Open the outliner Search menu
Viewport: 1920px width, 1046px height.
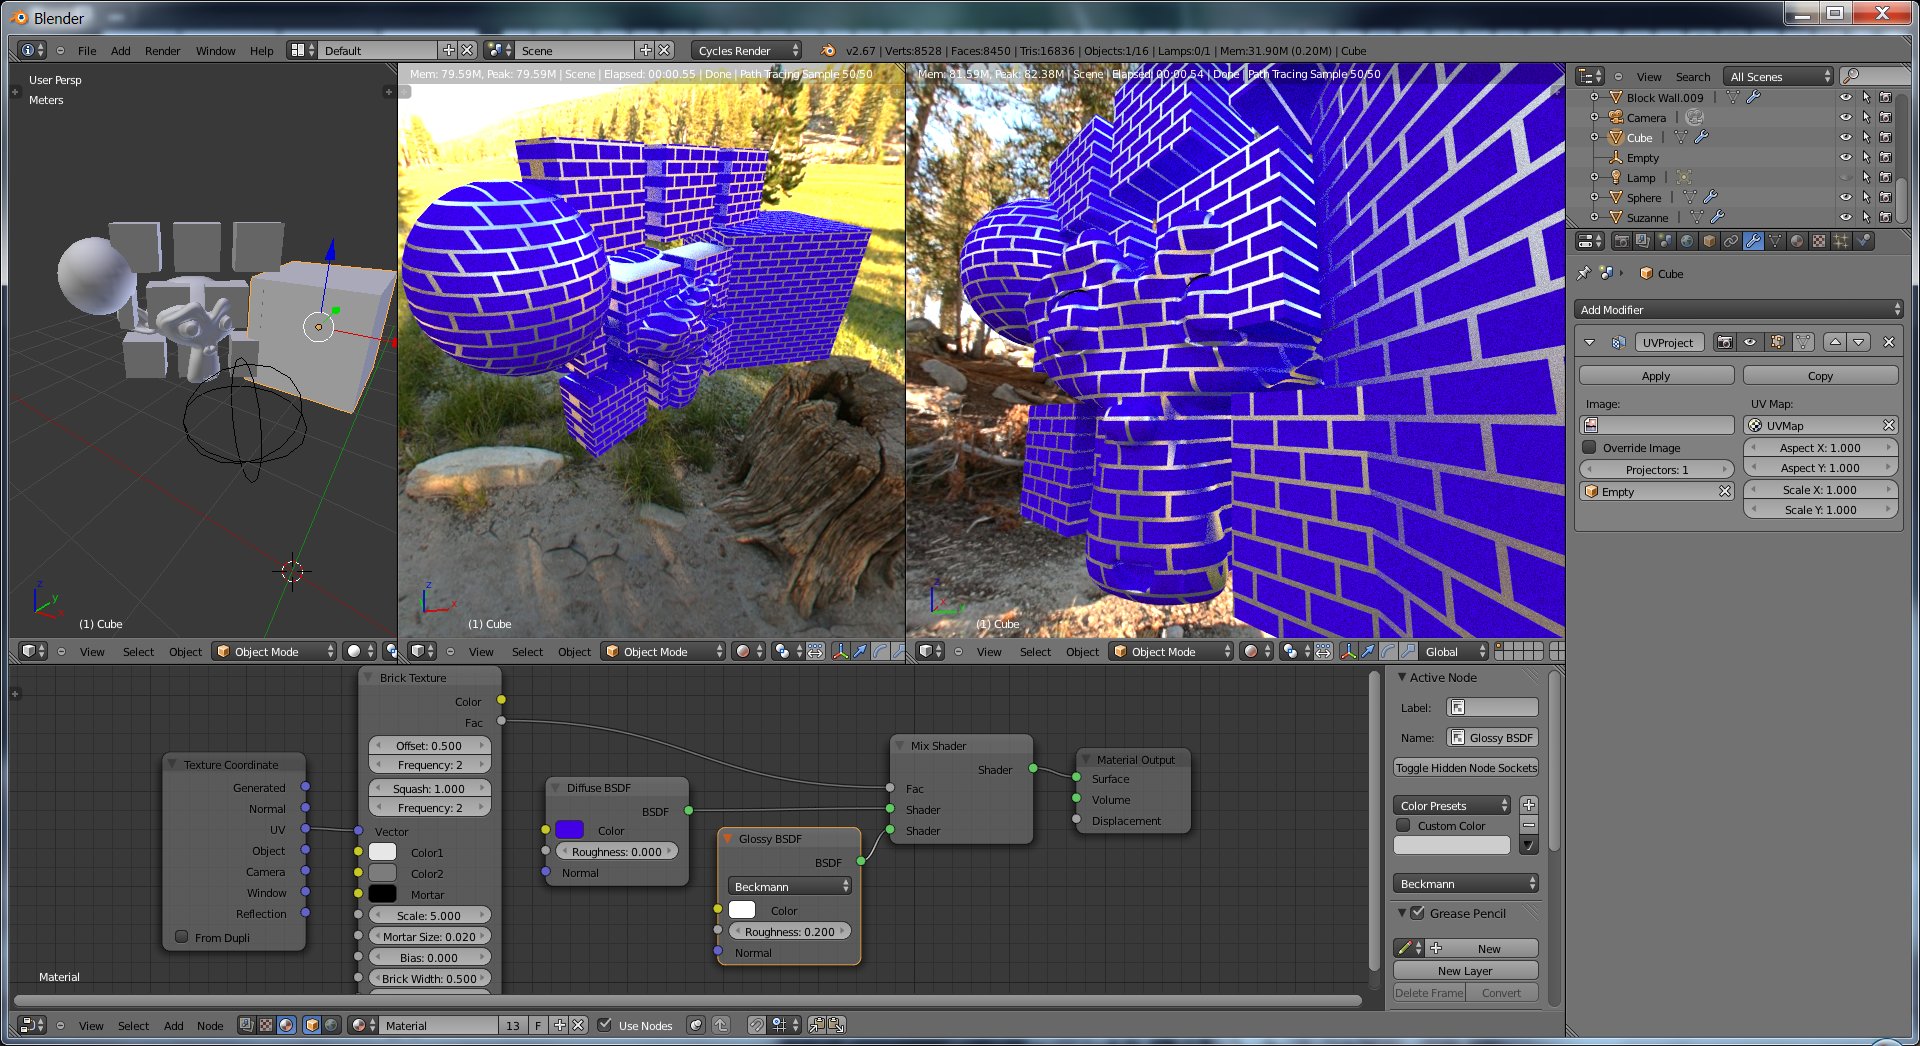point(1693,77)
